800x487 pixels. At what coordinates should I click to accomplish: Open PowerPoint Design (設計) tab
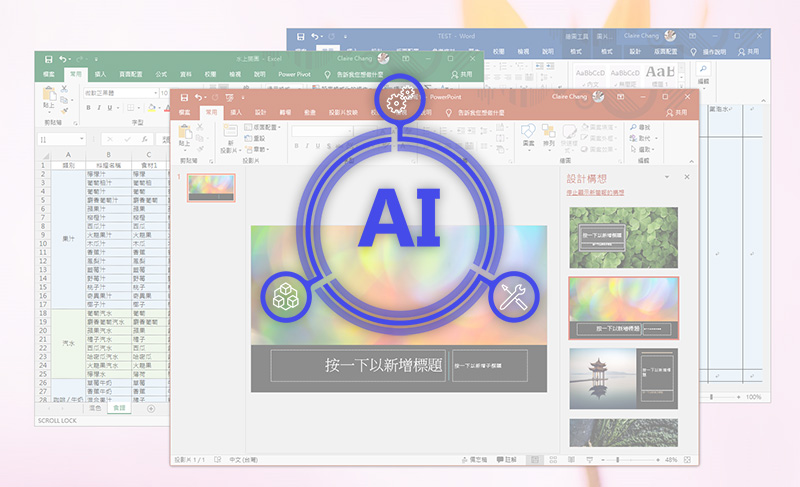click(261, 112)
